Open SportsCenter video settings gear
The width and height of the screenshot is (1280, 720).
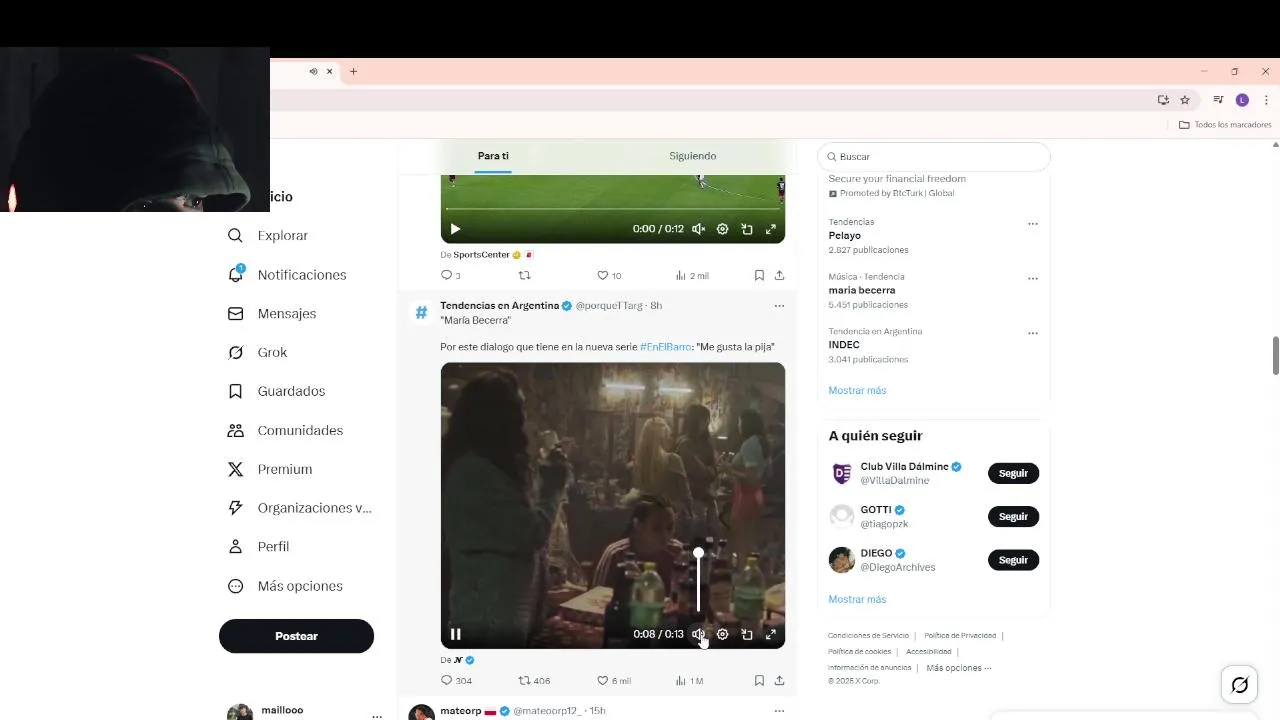click(x=722, y=229)
